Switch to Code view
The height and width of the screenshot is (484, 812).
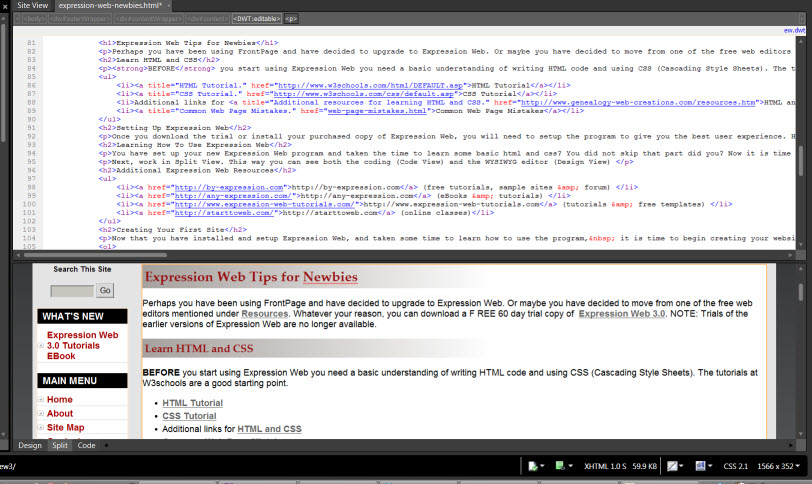click(x=86, y=445)
